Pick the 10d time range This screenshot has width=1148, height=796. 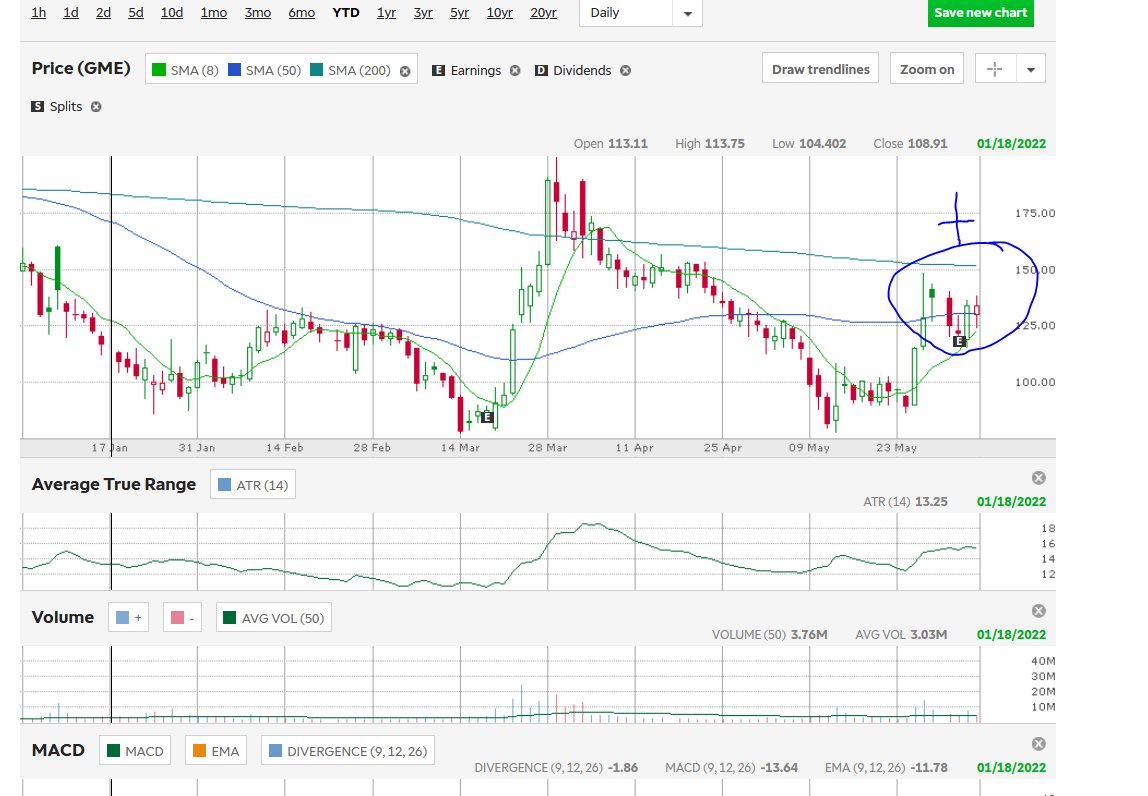172,12
